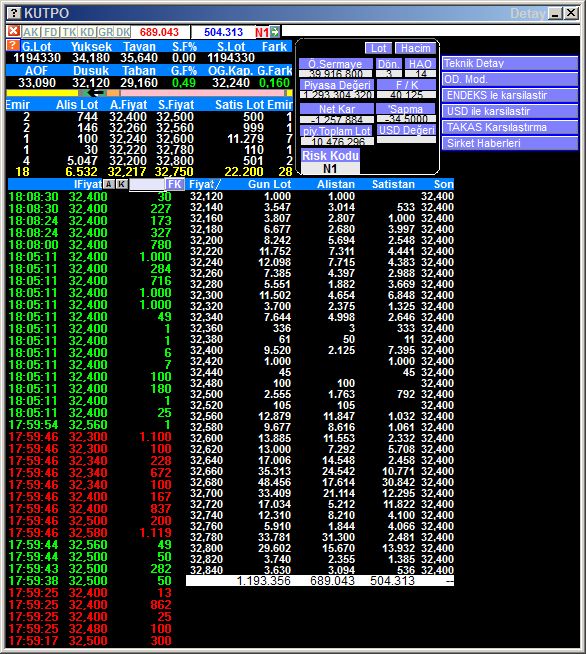Click the title bar question mark icon

click(14, 13)
